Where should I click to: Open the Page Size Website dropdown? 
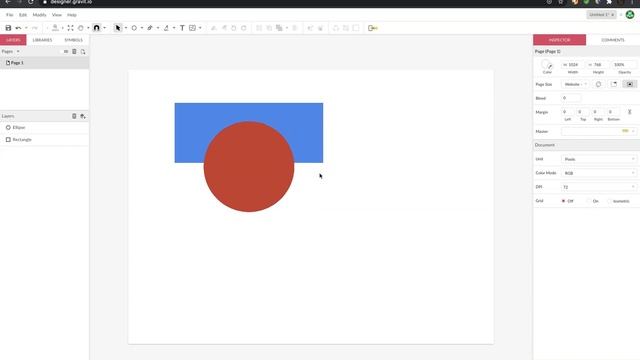[576, 84]
